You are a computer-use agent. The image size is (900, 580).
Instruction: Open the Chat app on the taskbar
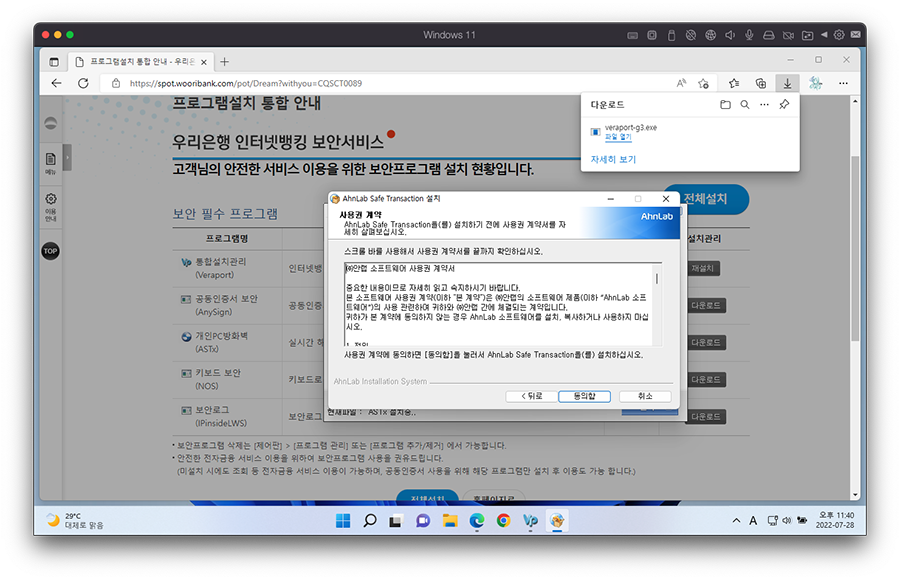pyautogui.click(x=423, y=521)
